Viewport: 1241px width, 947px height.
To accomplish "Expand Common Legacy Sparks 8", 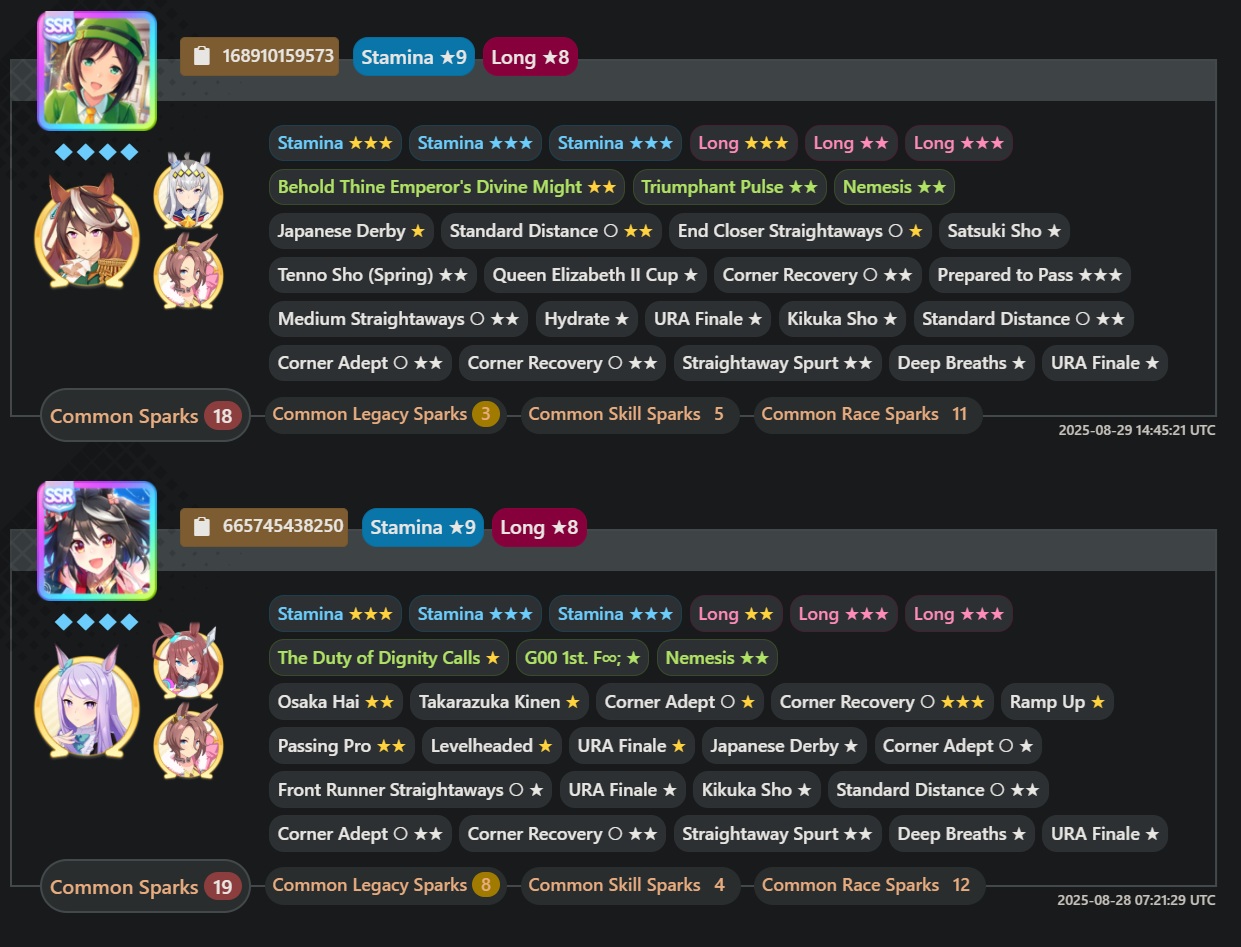I will coord(386,885).
